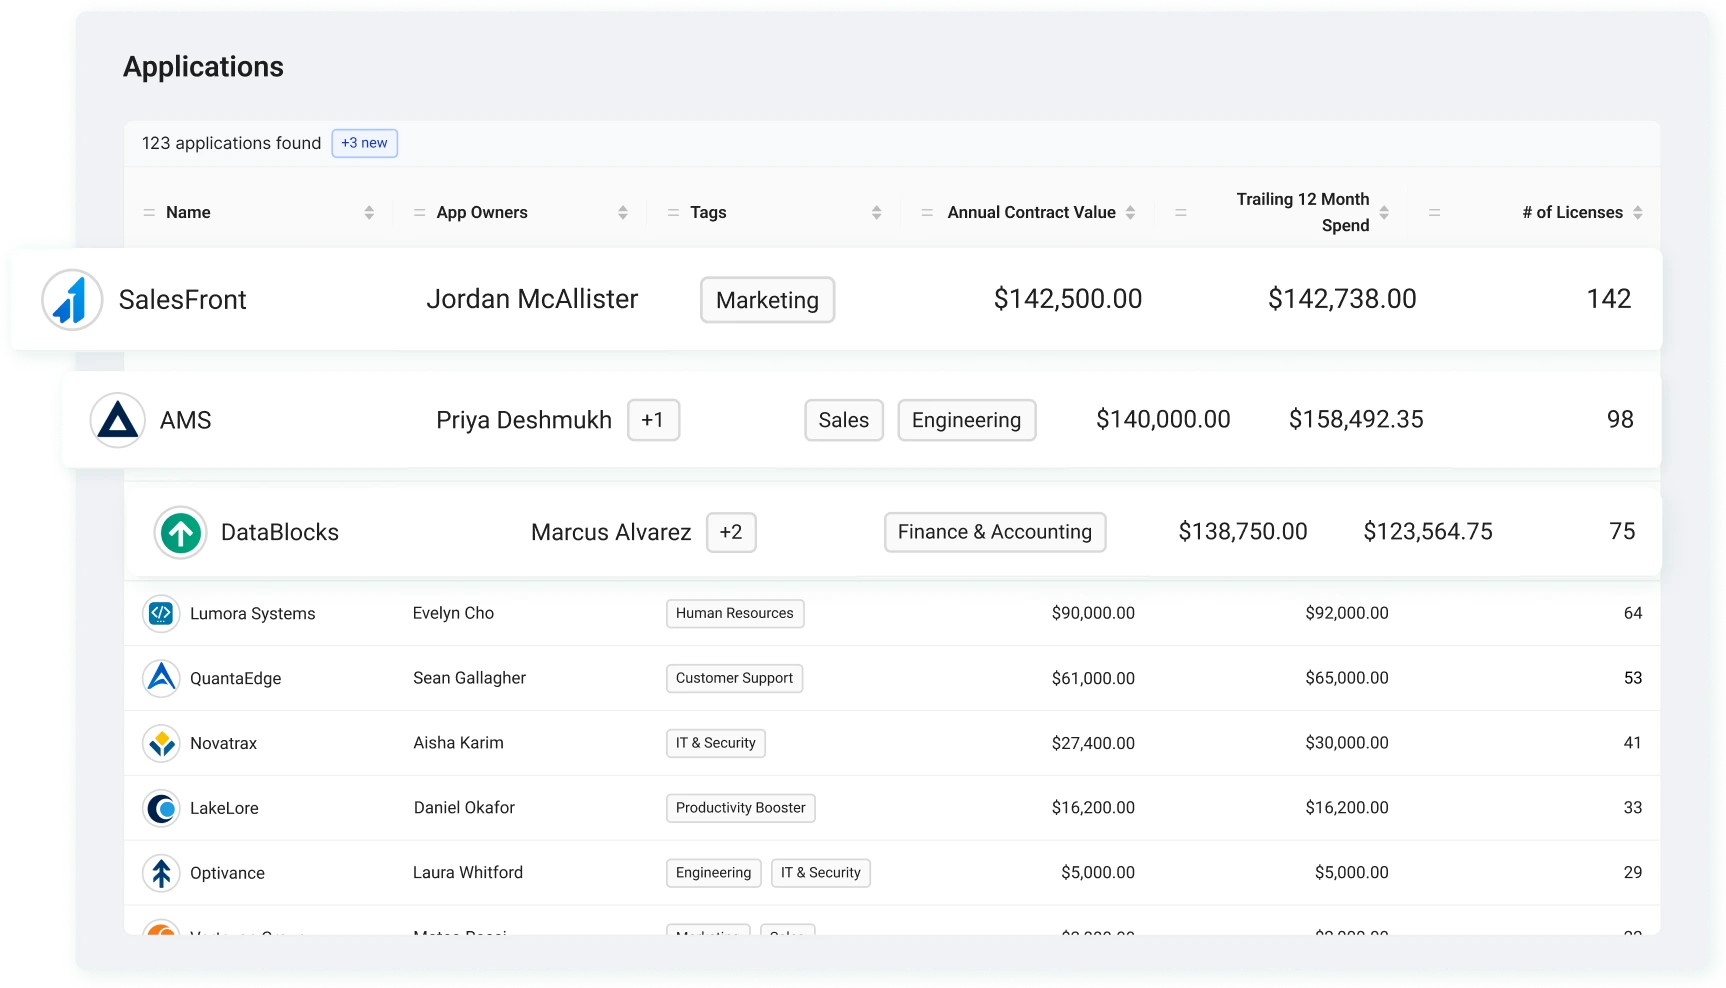Click the Novatrax app icon
1726x988 pixels.
pyautogui.click(x=161, y=743)
